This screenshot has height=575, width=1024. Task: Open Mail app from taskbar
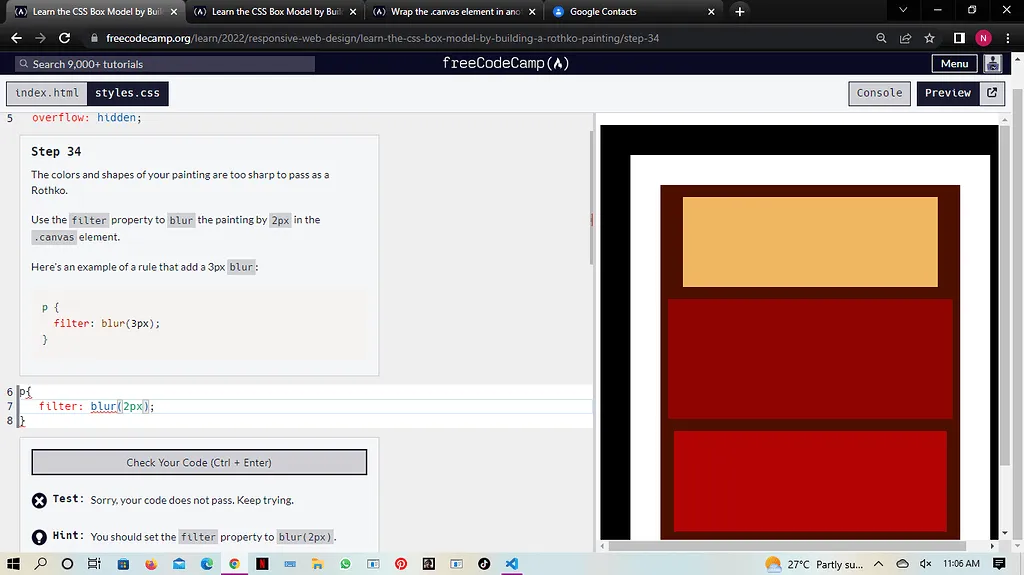179,563
